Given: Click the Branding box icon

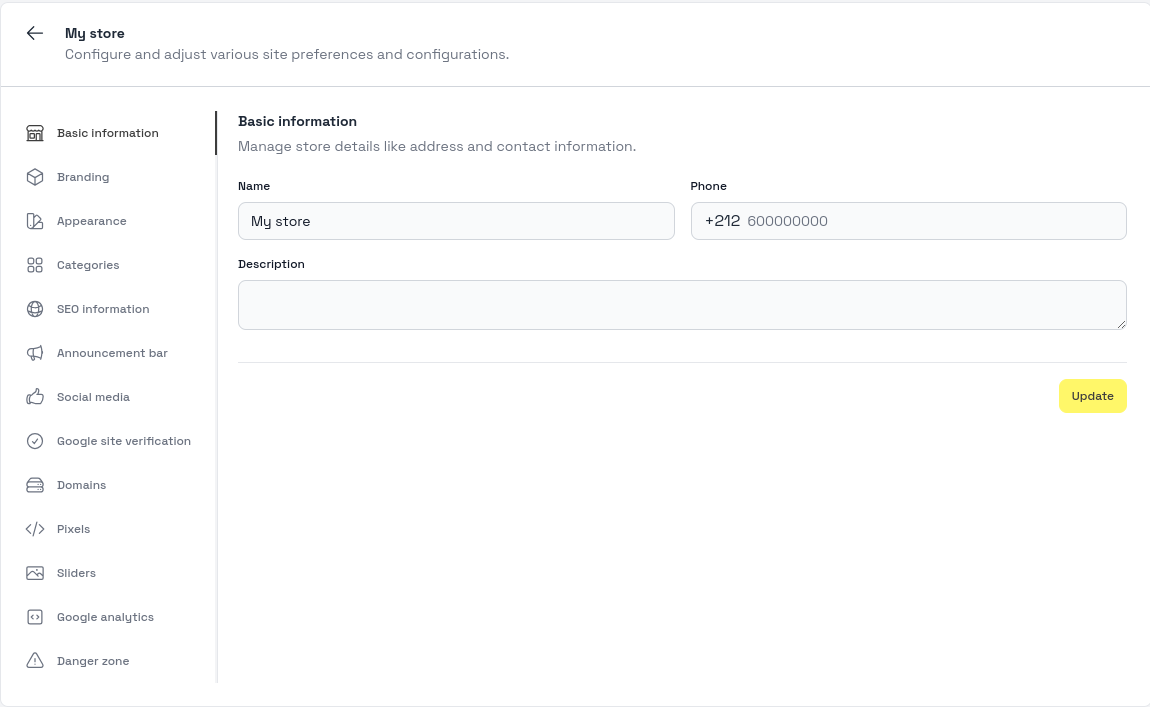Looking at the screenshot, I should click(x=35, y=177).
